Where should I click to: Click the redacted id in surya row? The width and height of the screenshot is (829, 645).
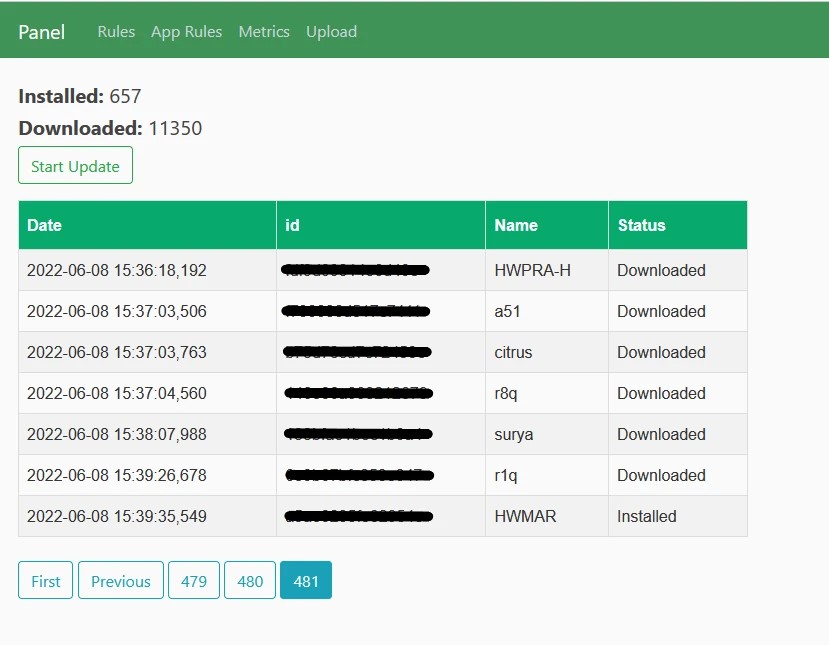tap(357, 434)
